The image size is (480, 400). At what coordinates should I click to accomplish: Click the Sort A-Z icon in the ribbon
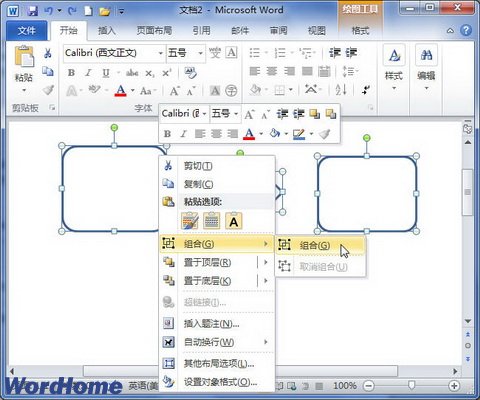[341, 89]
